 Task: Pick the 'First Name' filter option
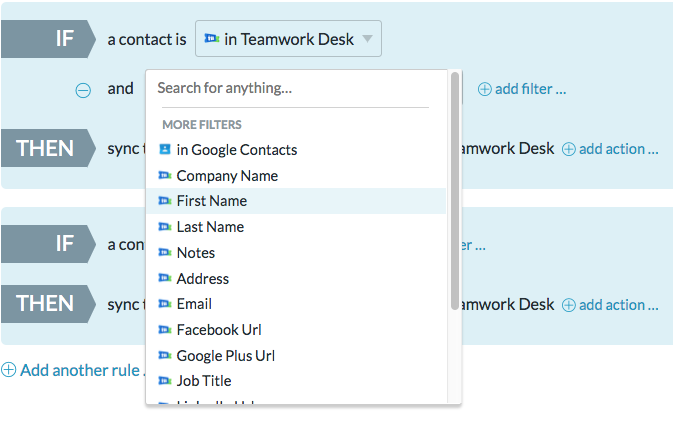click(x=296, y=201)
